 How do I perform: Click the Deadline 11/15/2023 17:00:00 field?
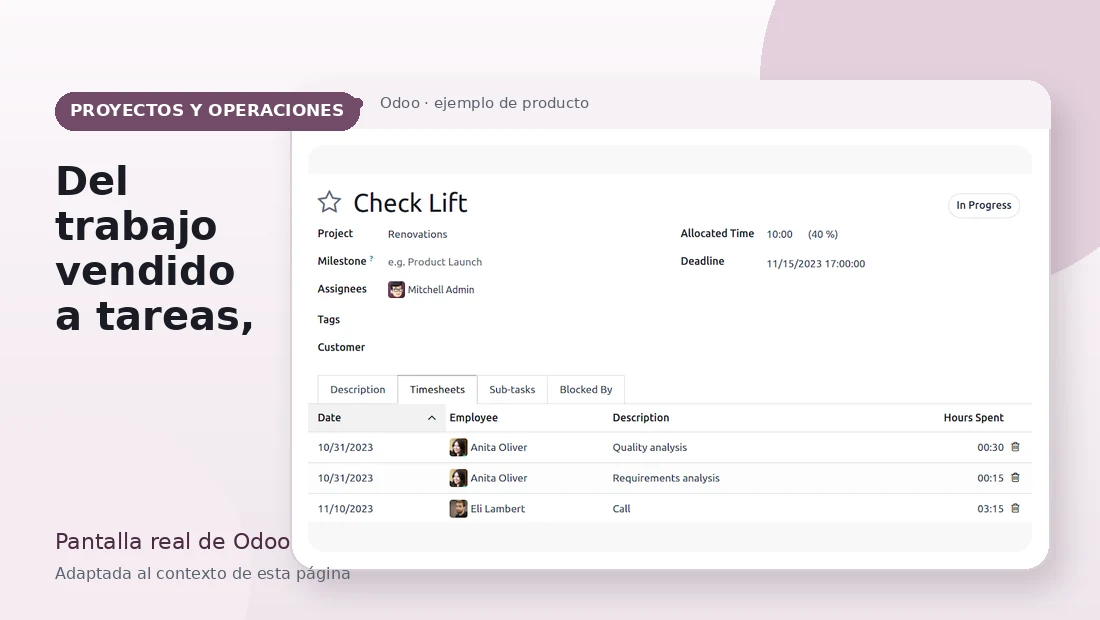816,264
